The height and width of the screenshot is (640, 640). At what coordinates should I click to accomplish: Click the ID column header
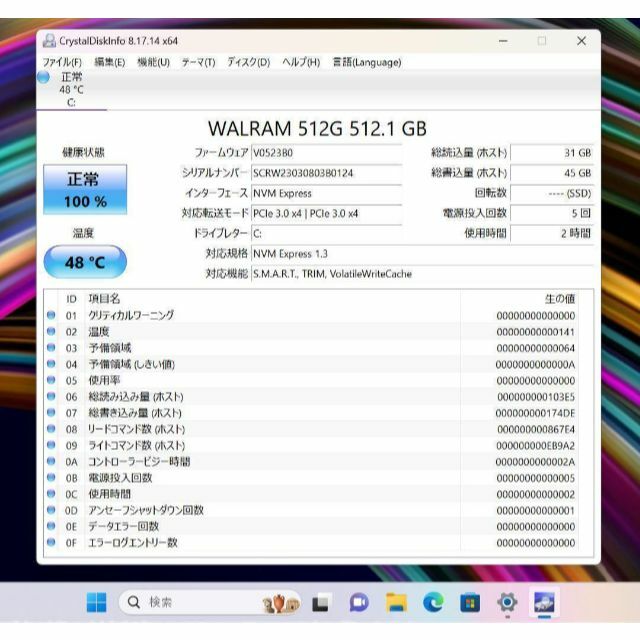[71, 299]
